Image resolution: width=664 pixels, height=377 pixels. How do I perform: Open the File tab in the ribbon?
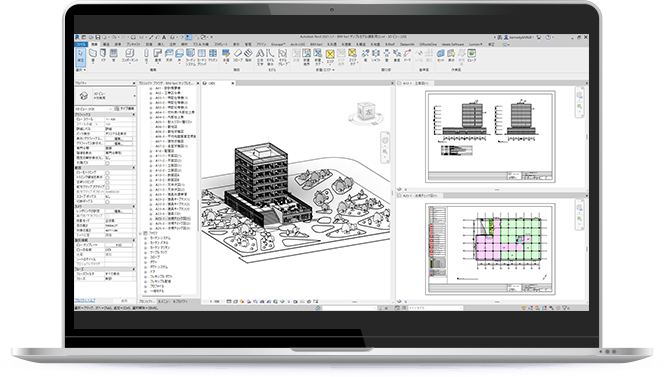(80, 44)
